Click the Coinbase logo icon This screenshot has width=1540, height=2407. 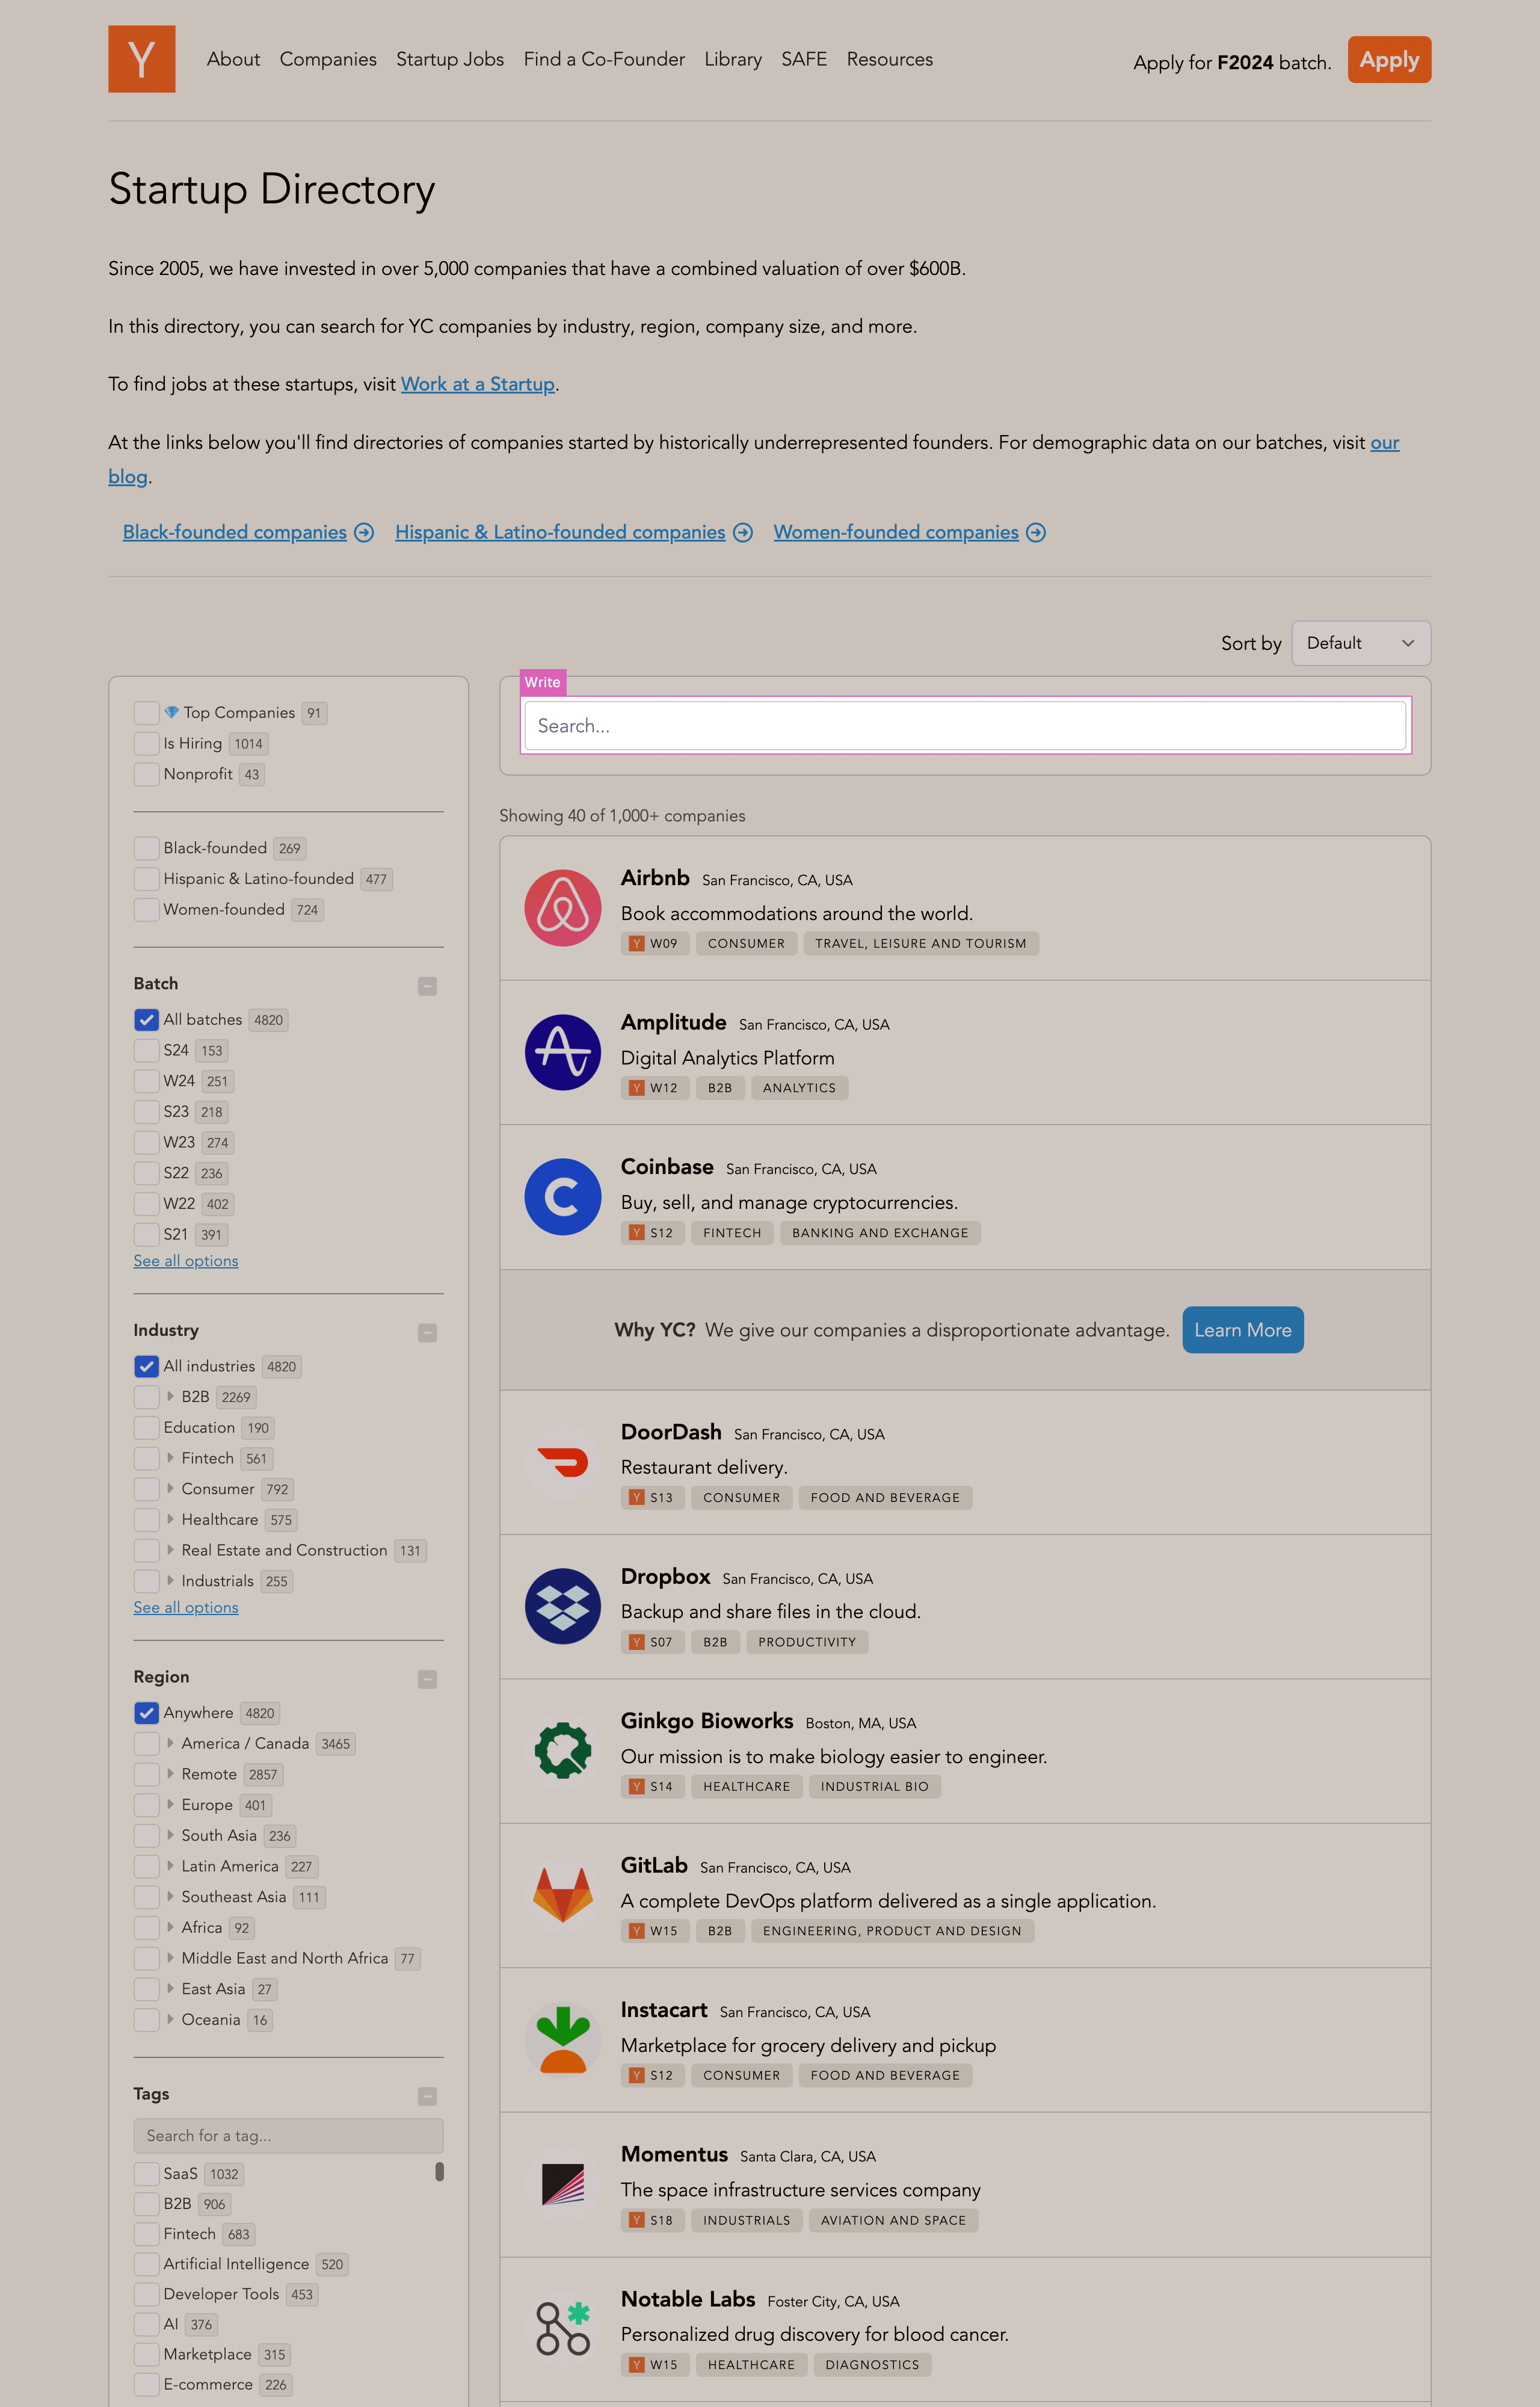click(562, 1196)
